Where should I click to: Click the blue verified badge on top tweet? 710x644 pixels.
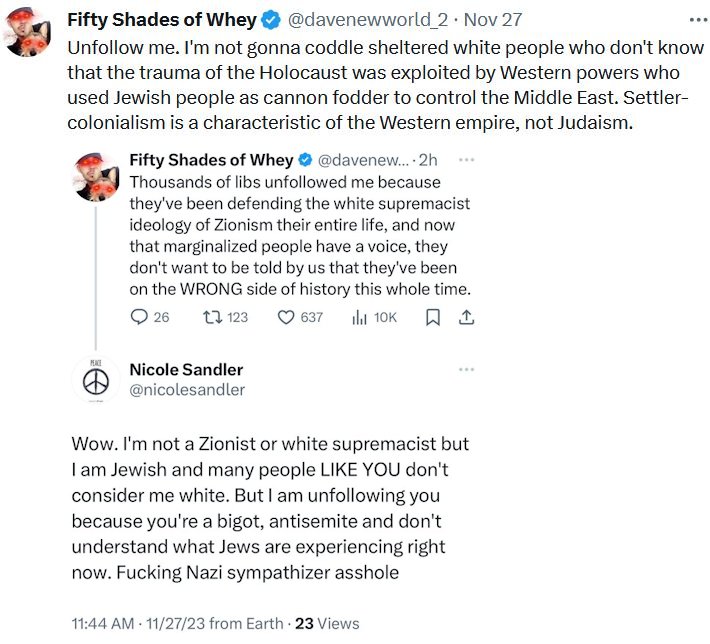point(272,20)
